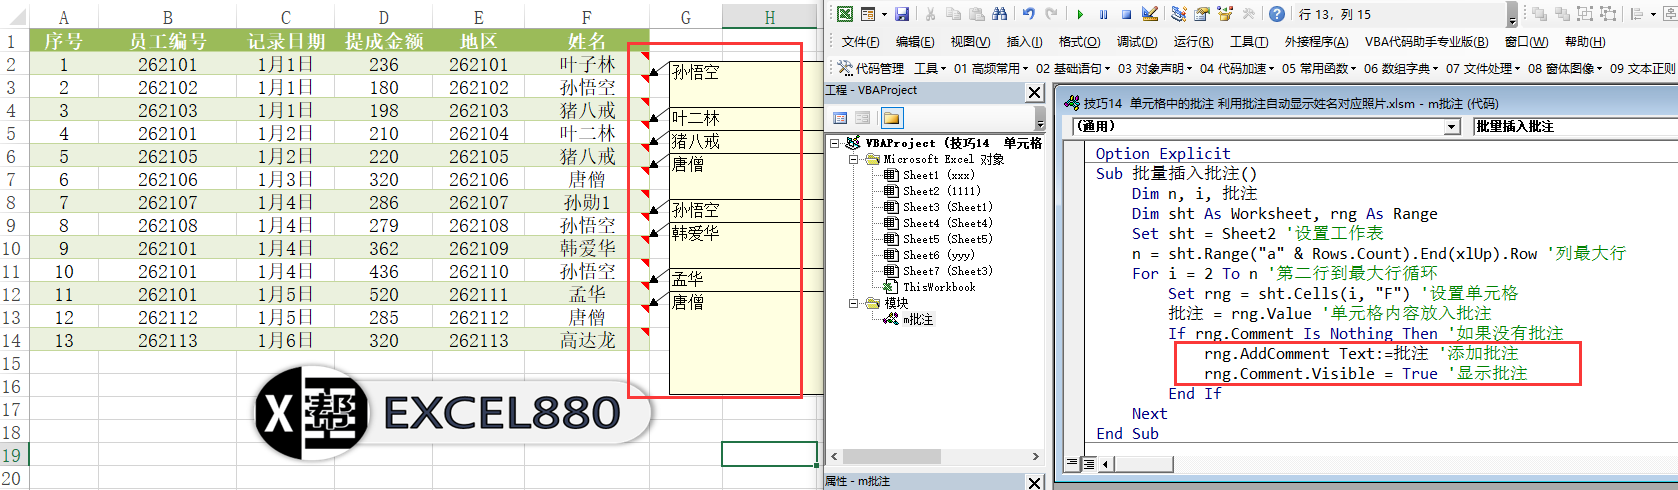Click the View Code icon in project panel
1678x490 pixels.
tap(840, 118)
